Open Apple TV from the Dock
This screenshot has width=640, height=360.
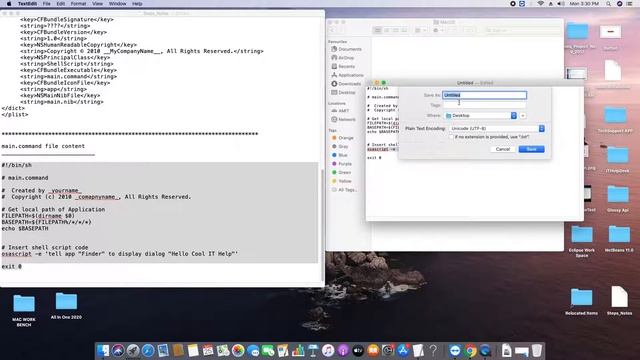coord(358,350)
